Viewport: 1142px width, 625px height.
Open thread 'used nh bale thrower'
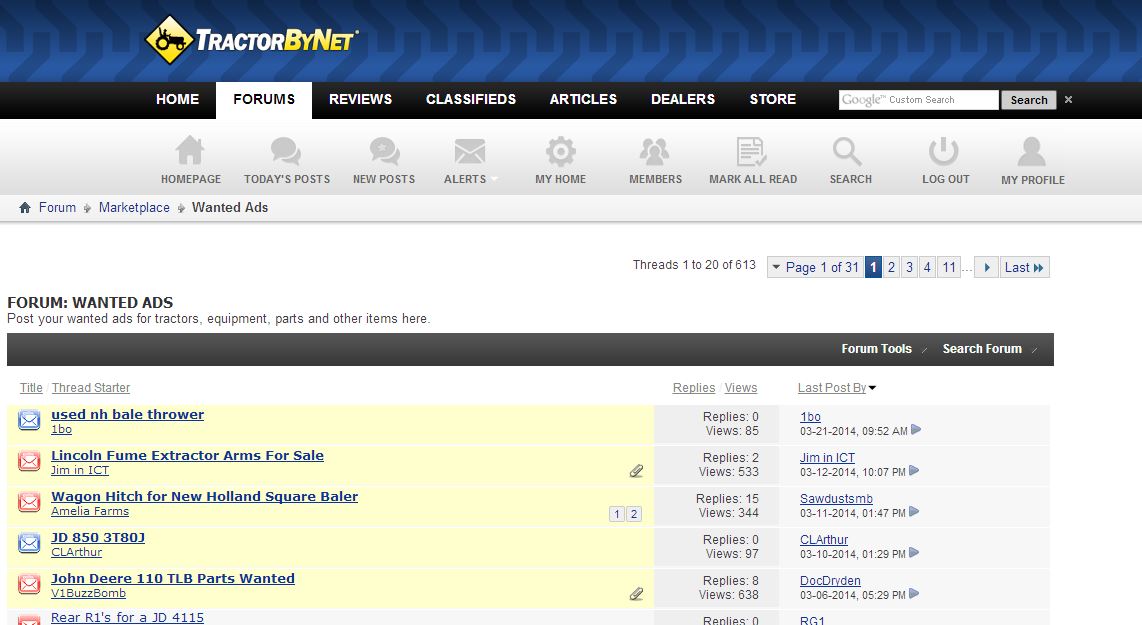(127, 414)
